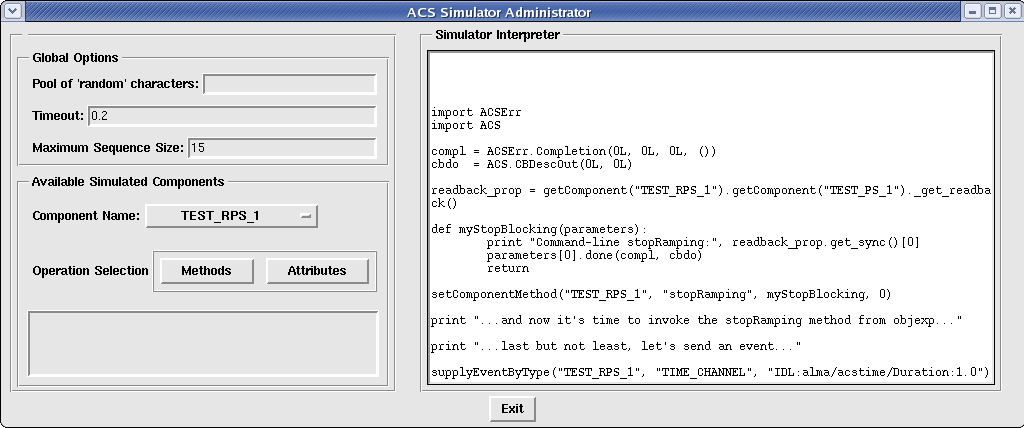The image size is (1024, 428).
Task: Click the Attributes operation button
Action: 317,271
